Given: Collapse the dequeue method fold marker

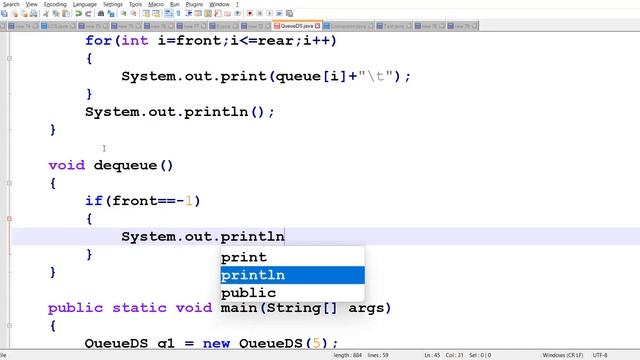Looking at the screenshot, I should click(9, 183).
